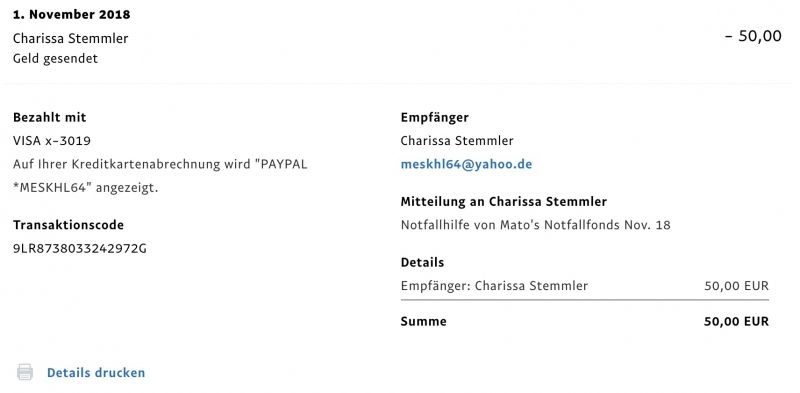Viewport: 800px width, 393px height.
Task: Select the transaction code 9LR8738033242972G
Action: tap(80, 249)
